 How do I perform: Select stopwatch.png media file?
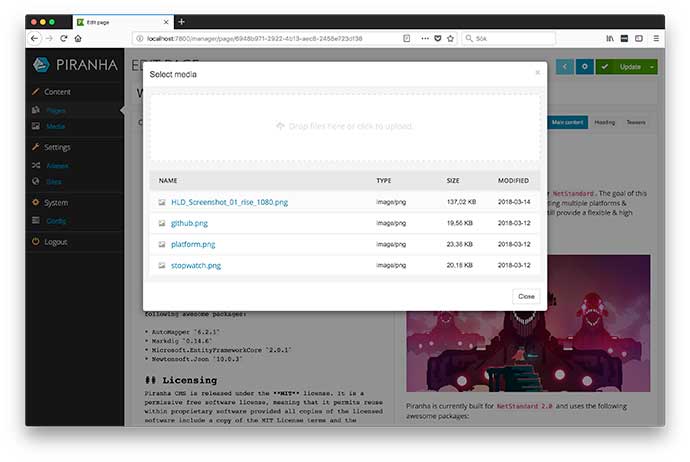196,265
